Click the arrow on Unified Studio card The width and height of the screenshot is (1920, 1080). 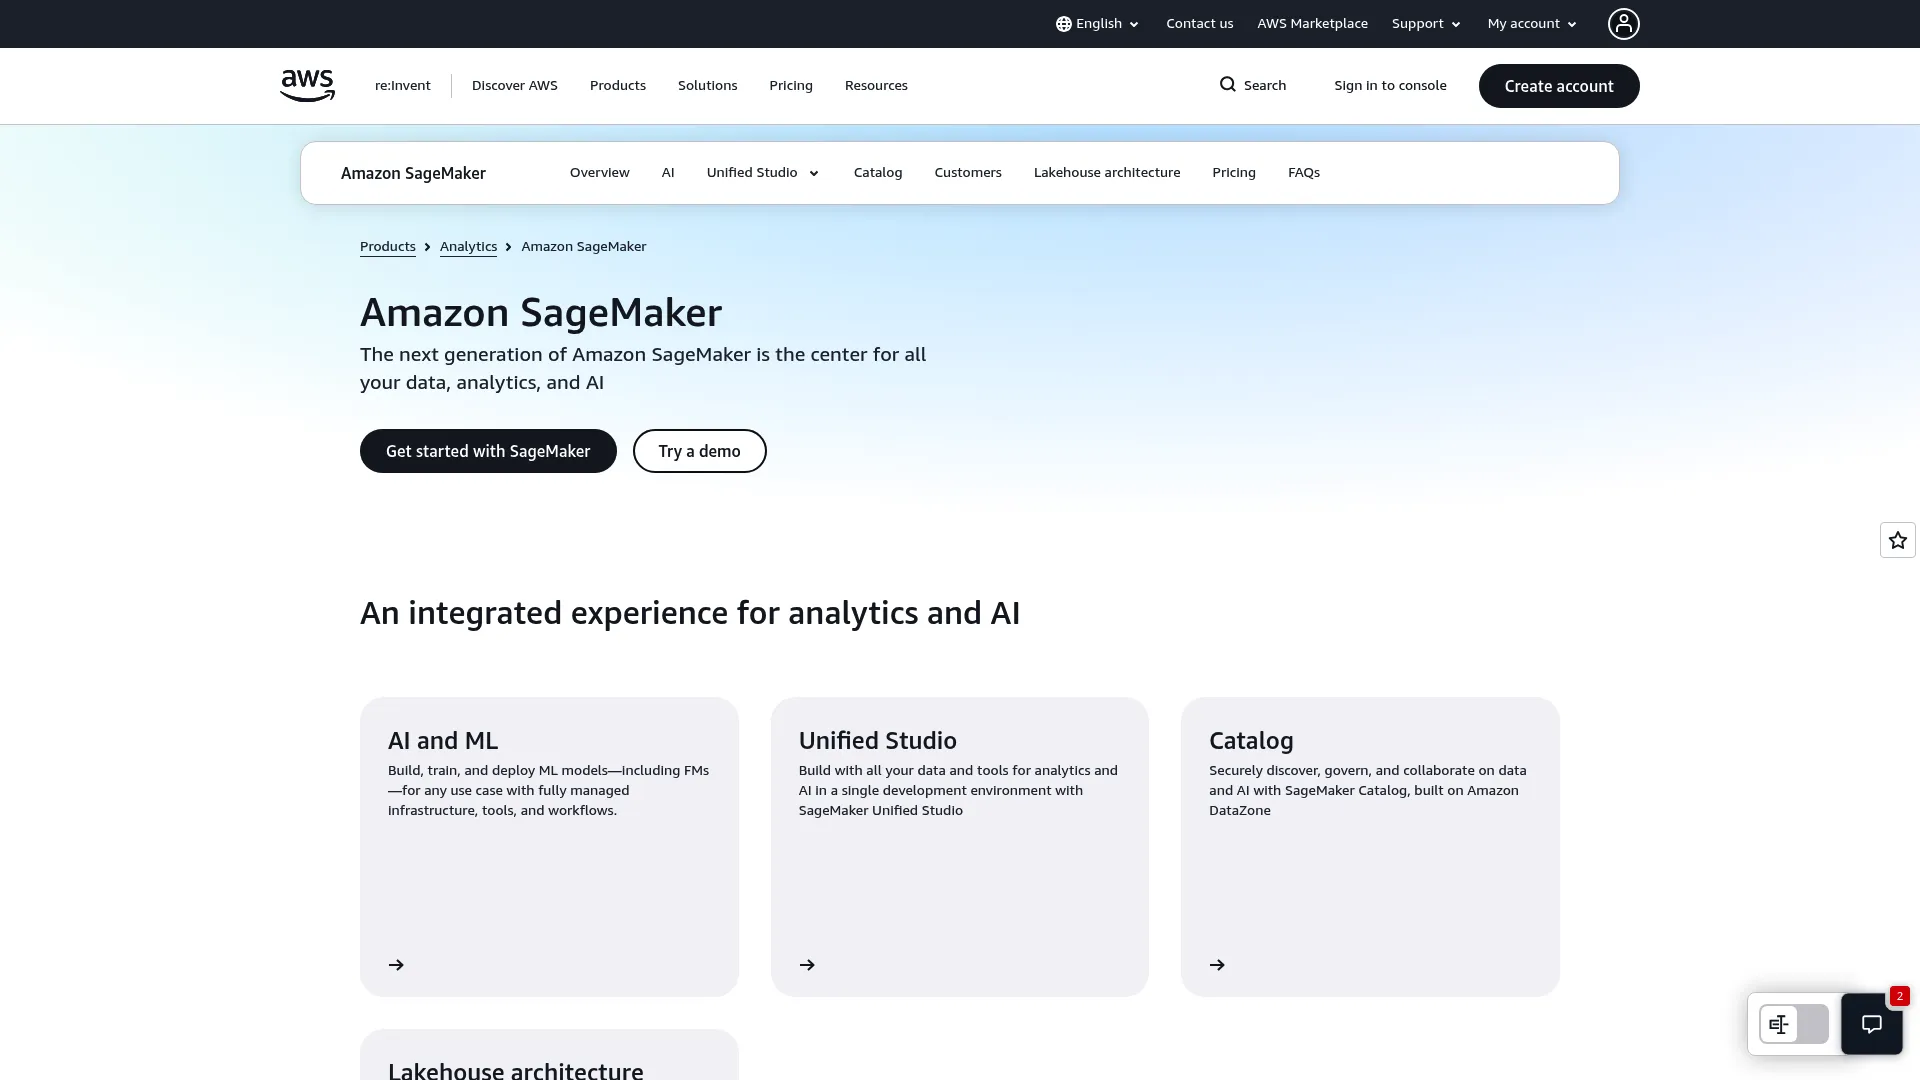[807, 965]
